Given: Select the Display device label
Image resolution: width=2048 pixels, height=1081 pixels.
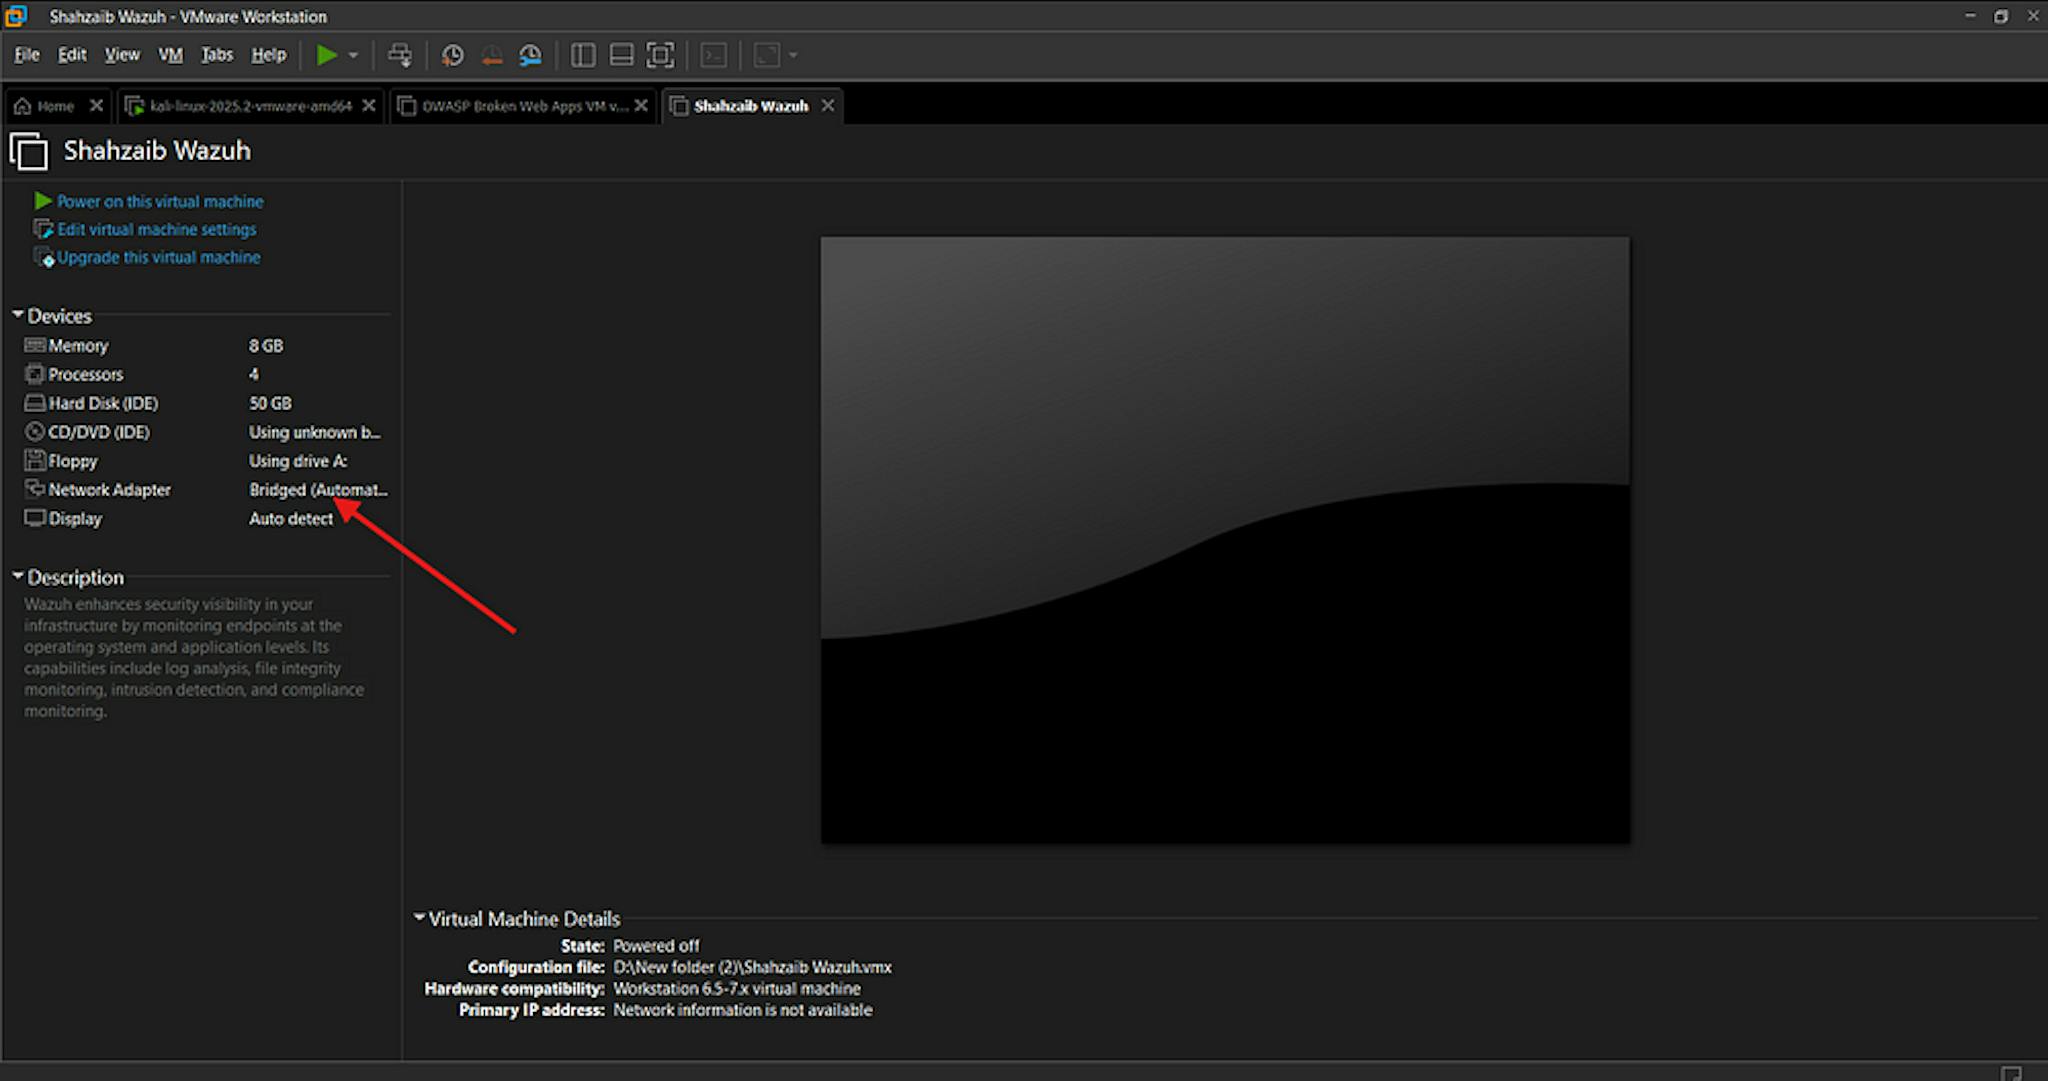Looking at the screenshot, I should 75,518.
